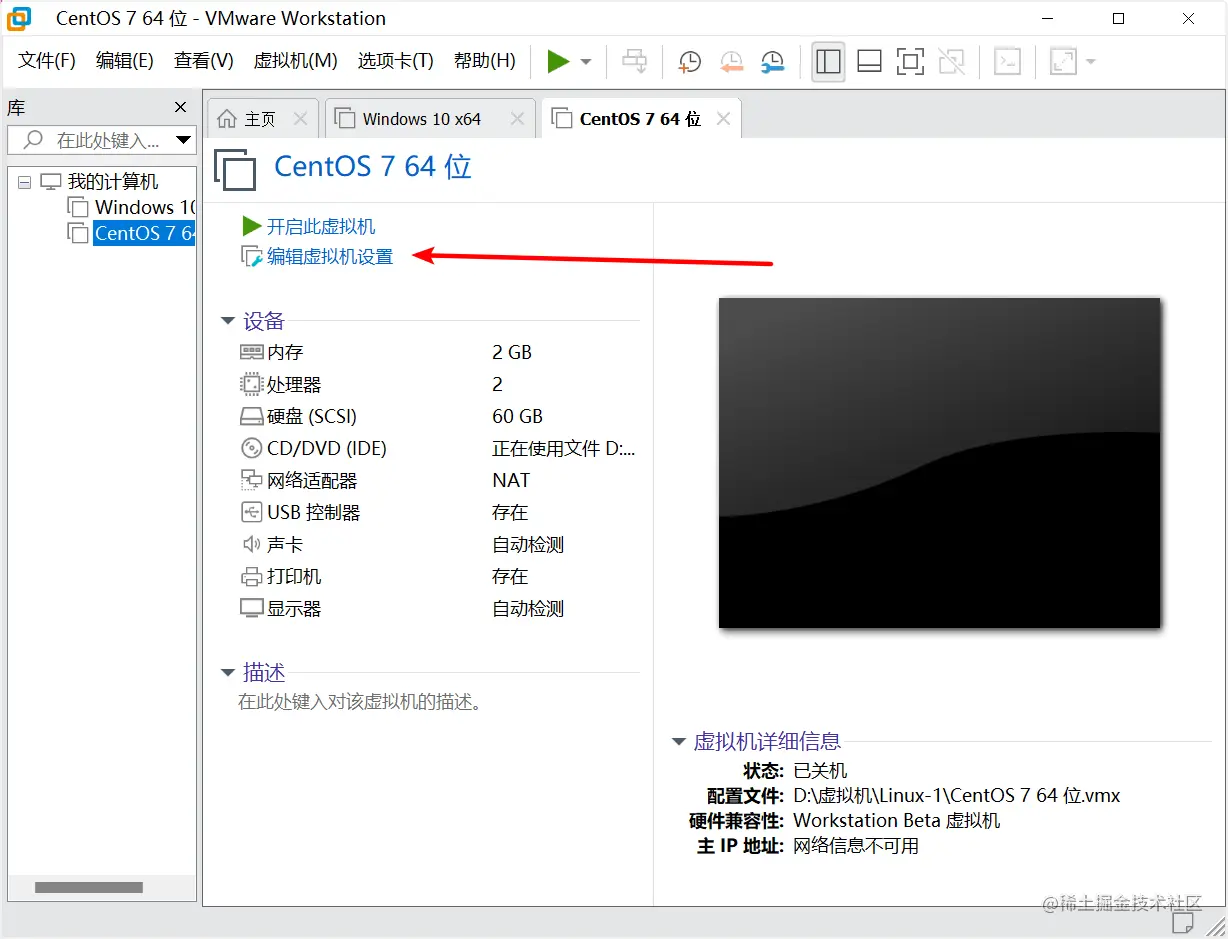Switch to the 主页 tab
The width and height of the screenshot is (1228, 939).
point(260,119)
